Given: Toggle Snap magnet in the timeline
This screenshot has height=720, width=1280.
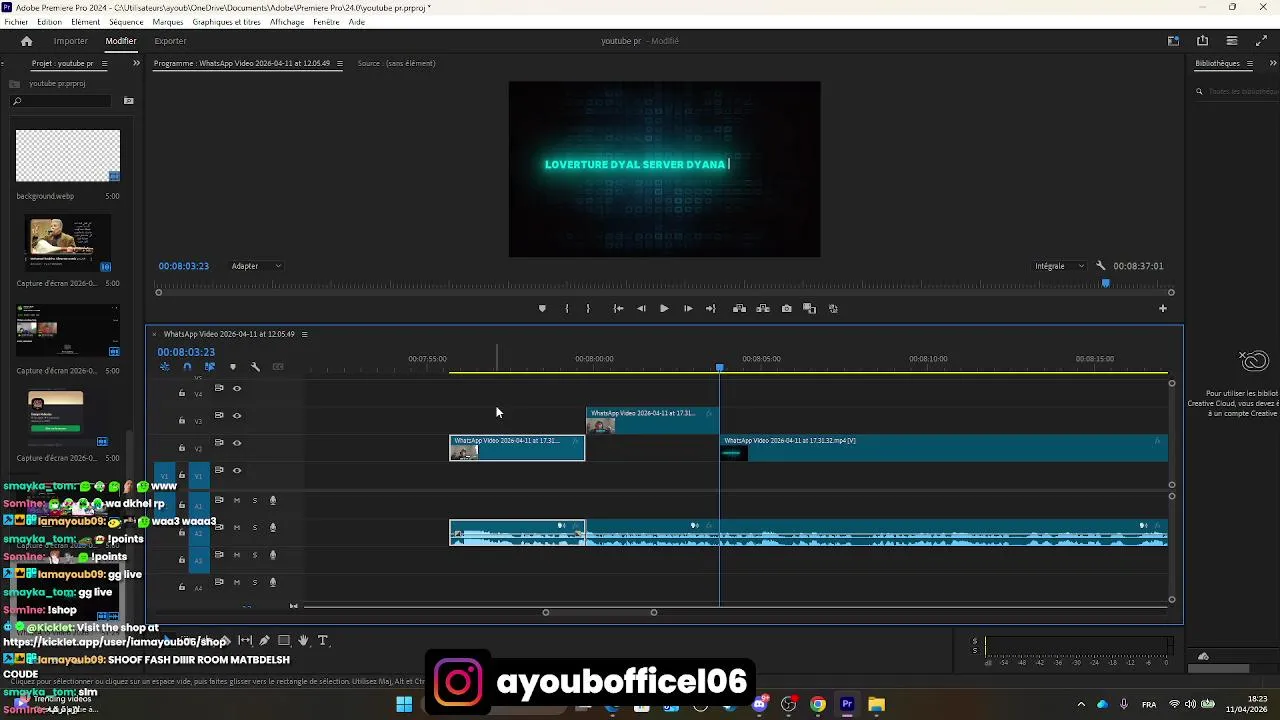Looking at the screenshot, I should point(187,367).
